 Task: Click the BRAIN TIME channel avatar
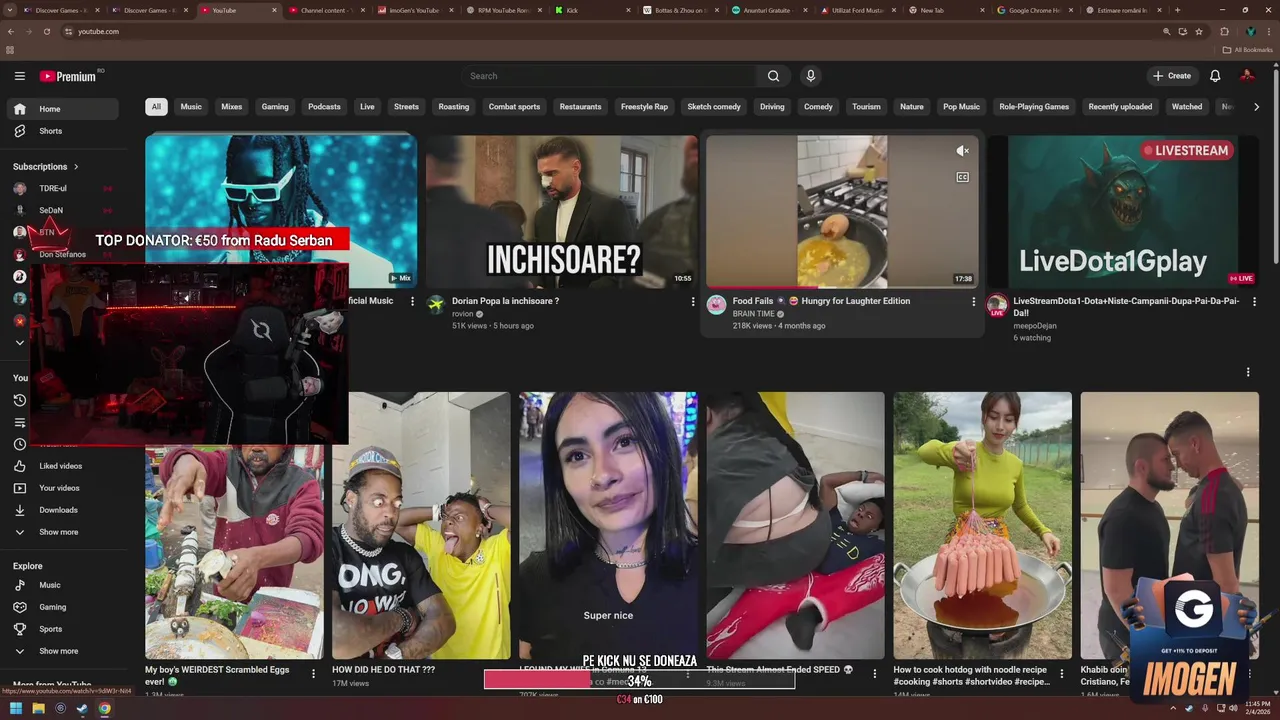[717, 305]
